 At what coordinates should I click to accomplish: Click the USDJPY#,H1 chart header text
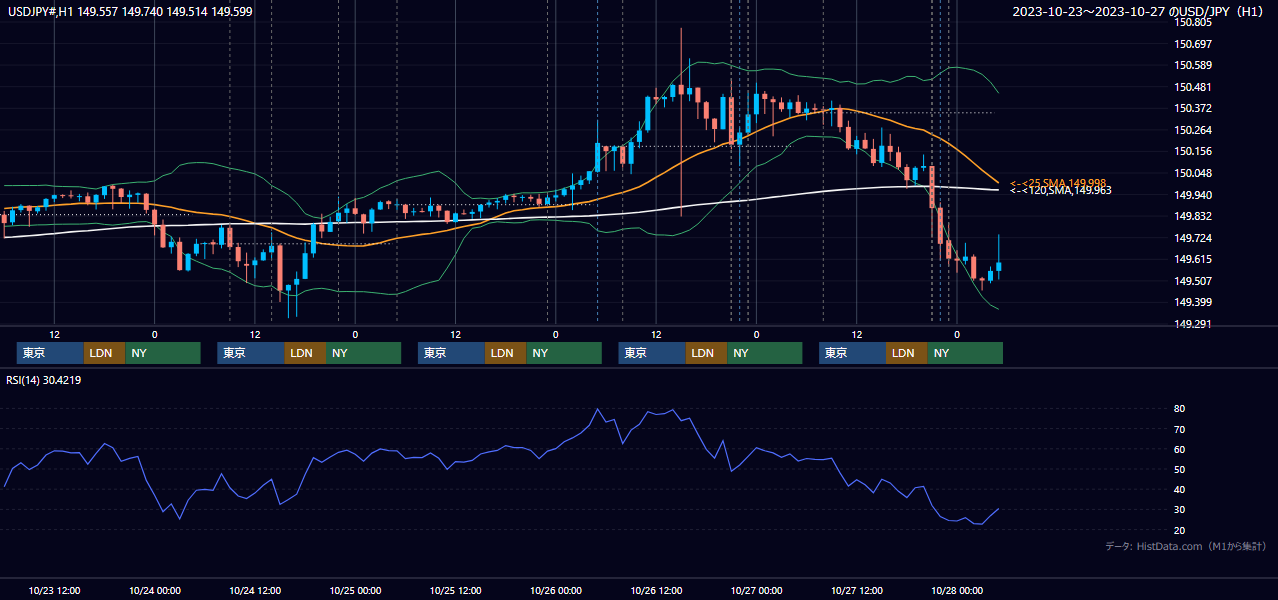128,11
